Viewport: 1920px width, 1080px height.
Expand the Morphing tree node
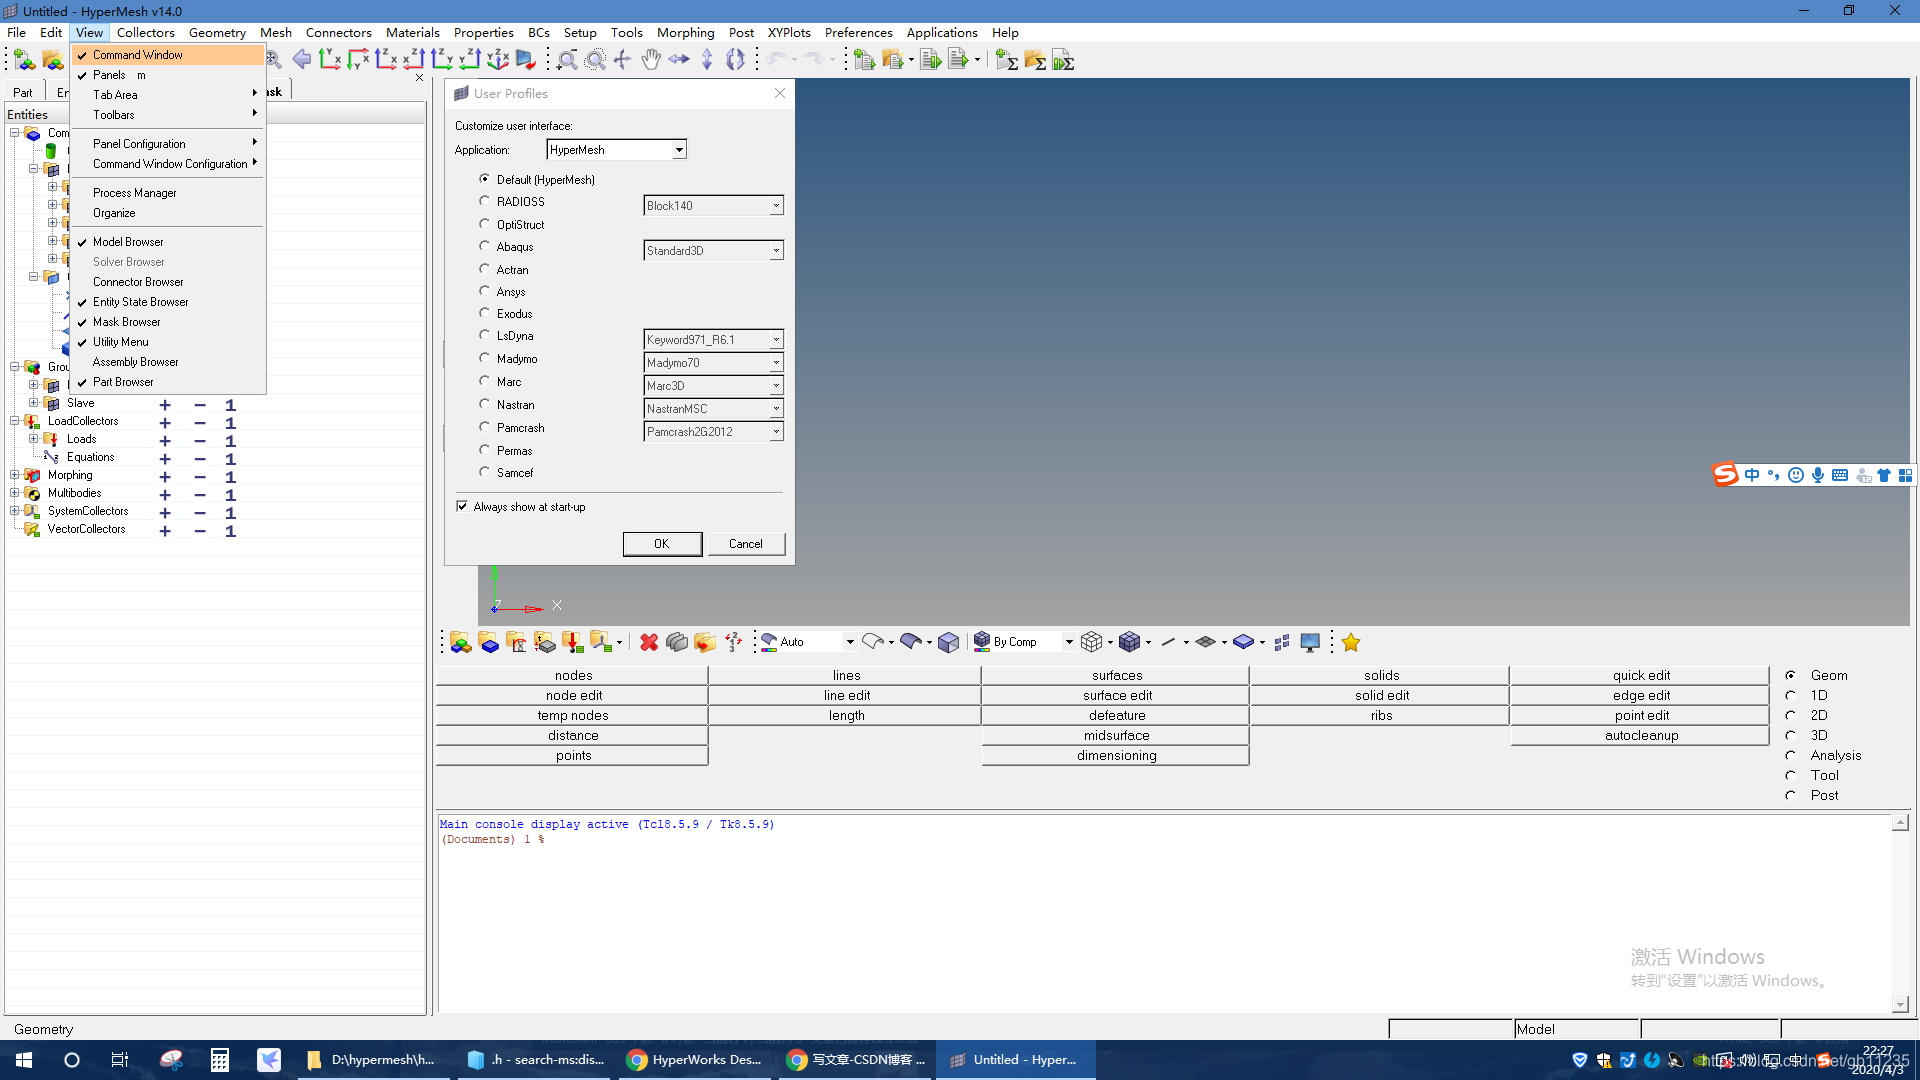click(14, 475)
